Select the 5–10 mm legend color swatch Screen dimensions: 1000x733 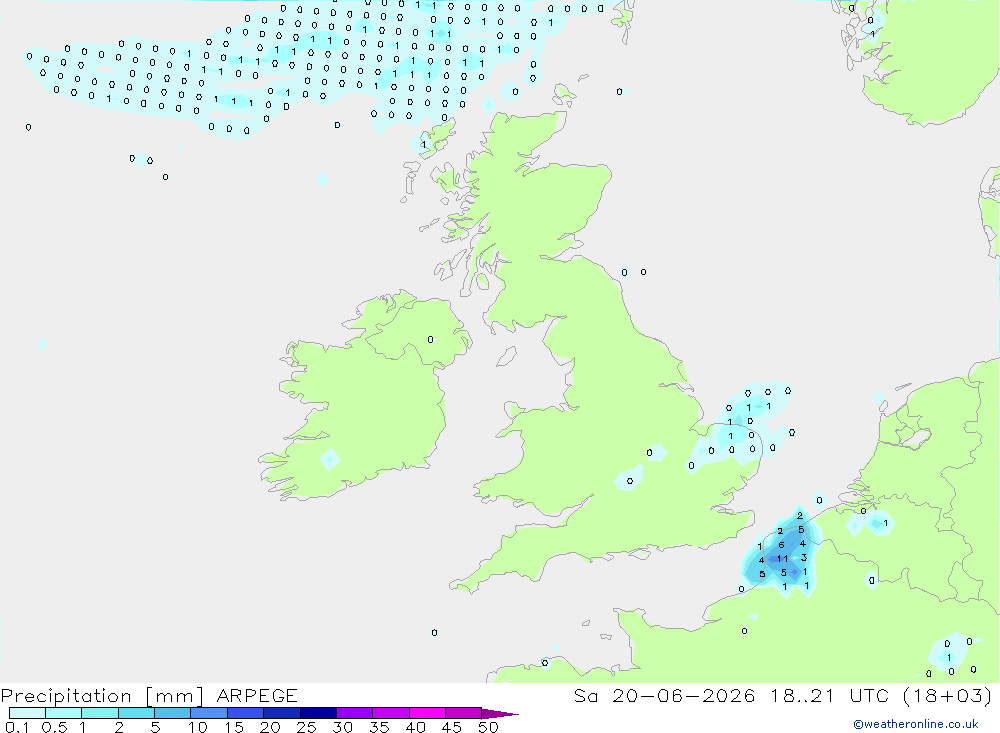tap(172, 713)
